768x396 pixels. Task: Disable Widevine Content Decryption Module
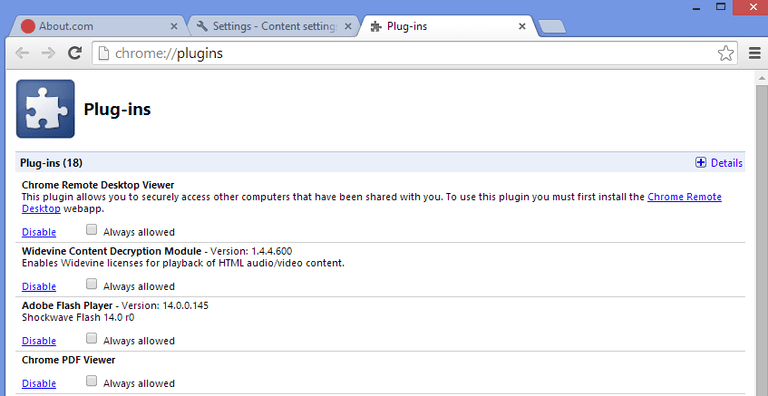point(39,286)
